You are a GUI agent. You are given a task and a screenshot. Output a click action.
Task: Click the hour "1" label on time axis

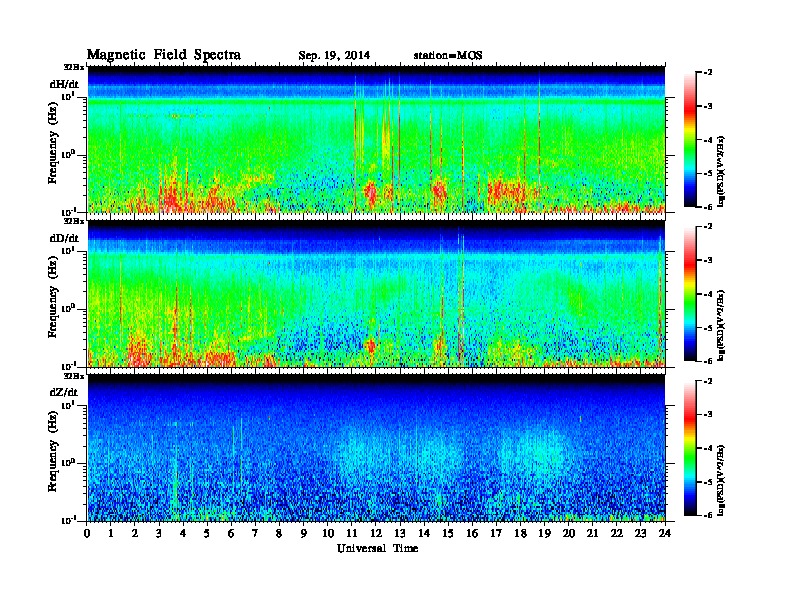click(111, 533)
